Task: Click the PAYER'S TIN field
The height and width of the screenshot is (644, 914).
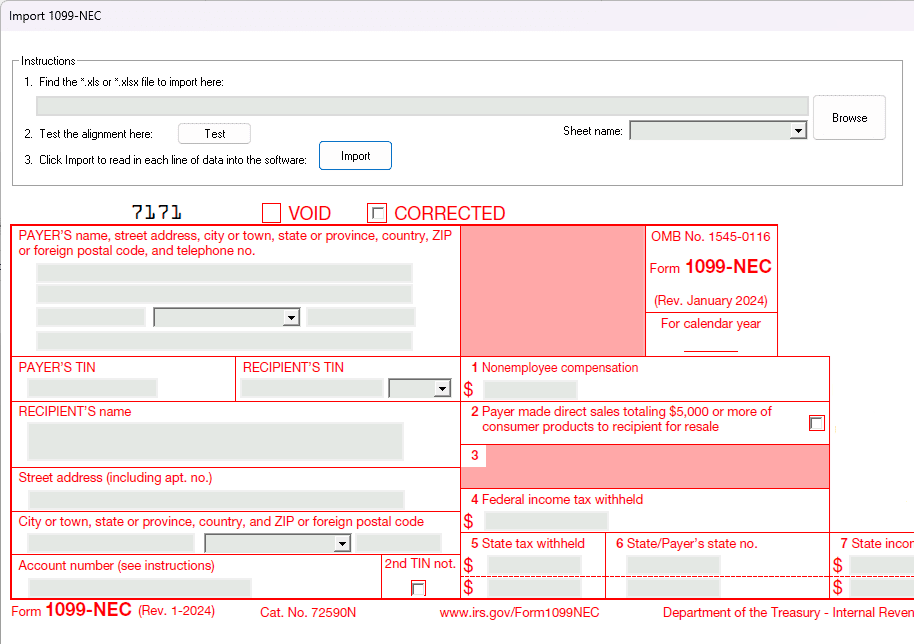Action: click(92, 388)
